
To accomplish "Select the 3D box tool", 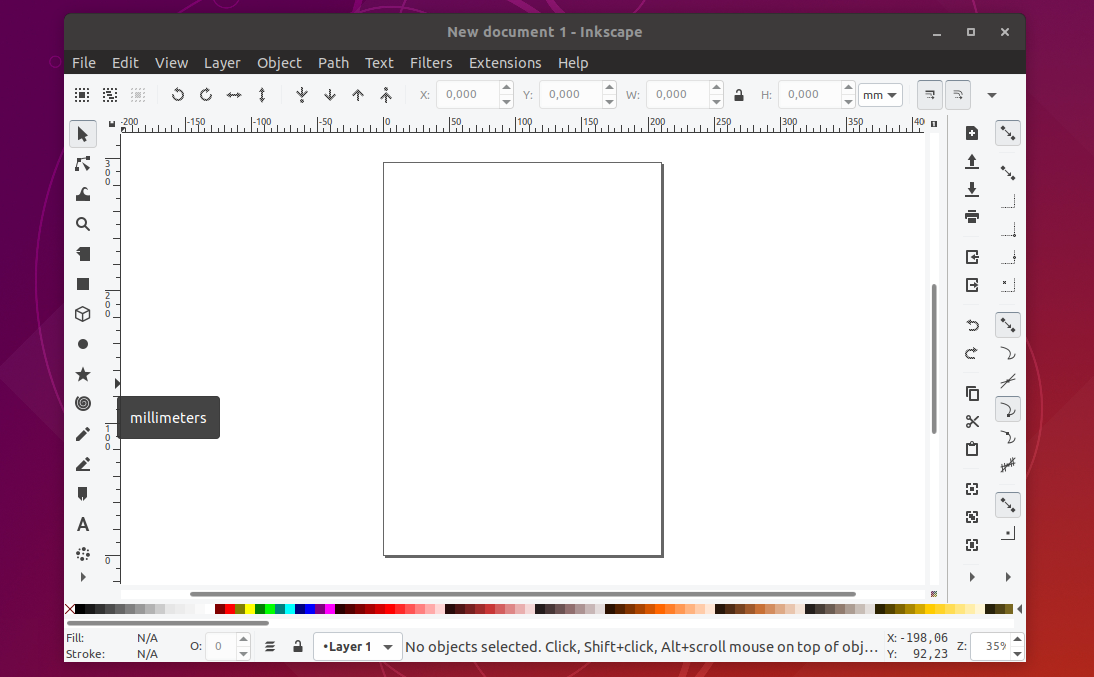I will click(x=83, y=314).
